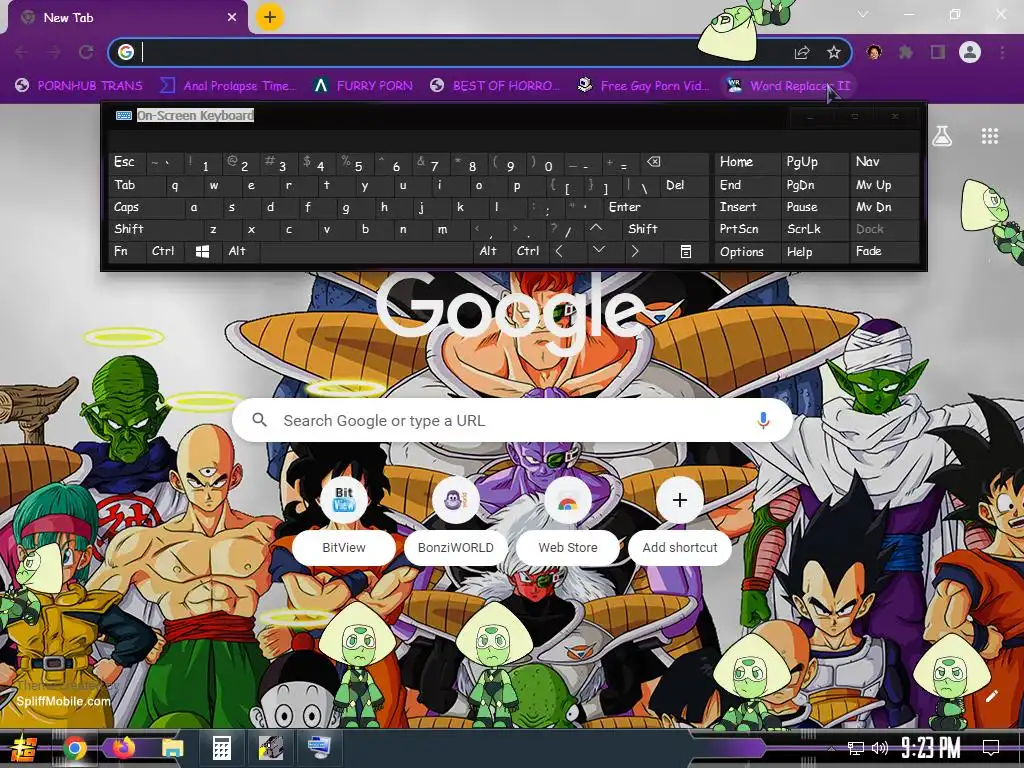This screenshot has height=768, width=1024.
Task: Click the Tab key on keyboard
Action: (136, 185)
